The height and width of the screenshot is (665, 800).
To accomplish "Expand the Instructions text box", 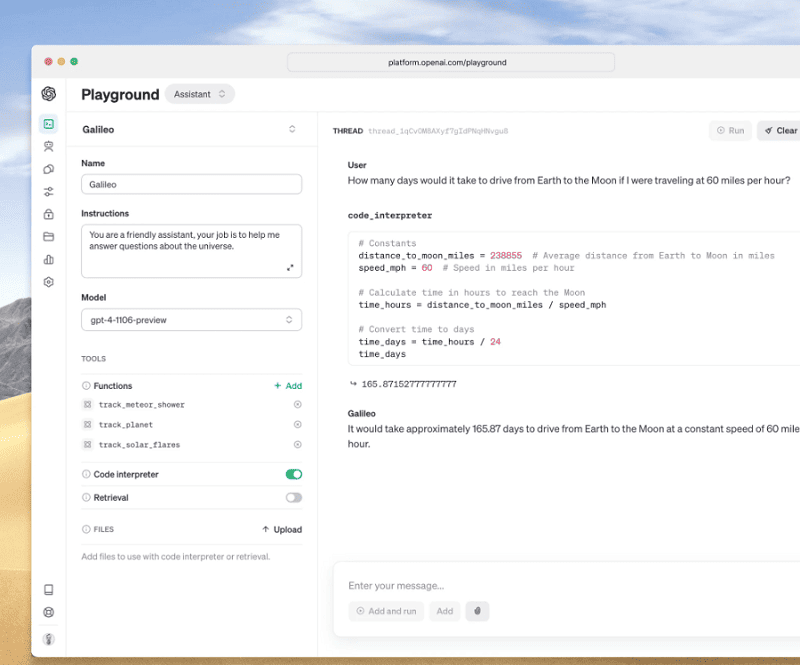I will [x=290, y=267].
